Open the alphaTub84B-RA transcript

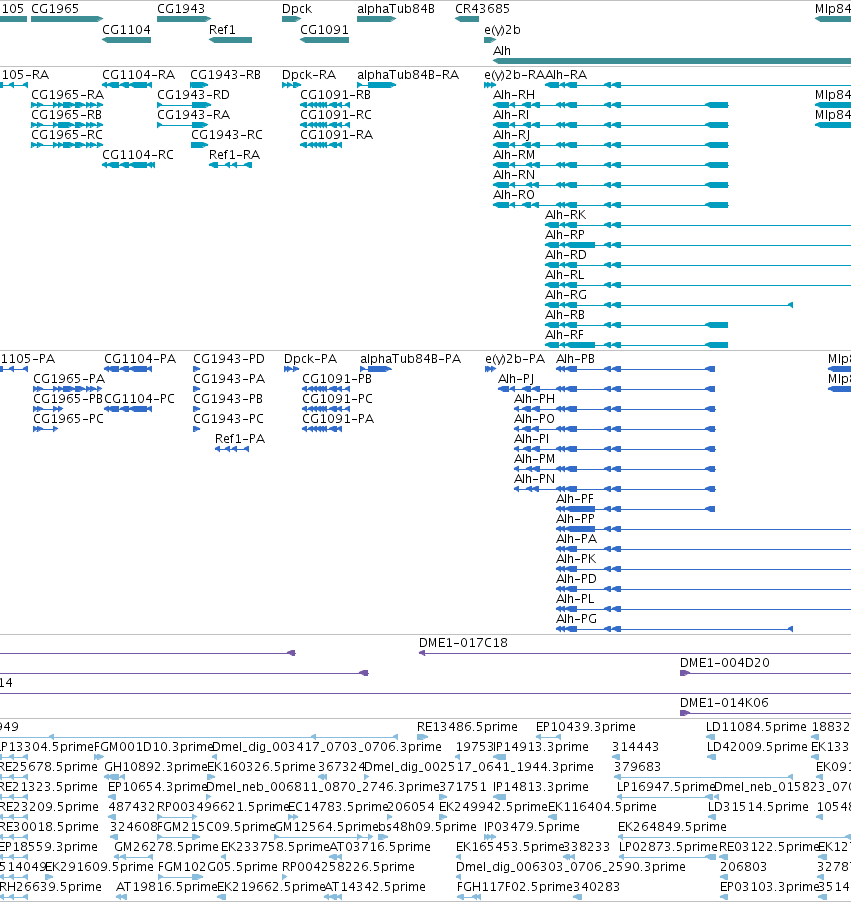(376, 85)
